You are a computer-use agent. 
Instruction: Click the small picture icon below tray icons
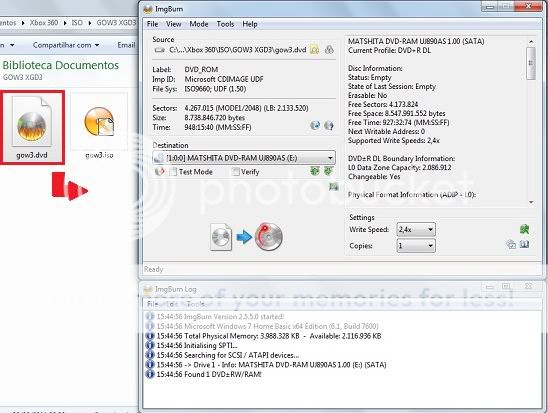pyautogui.click(x=334, y=187)
